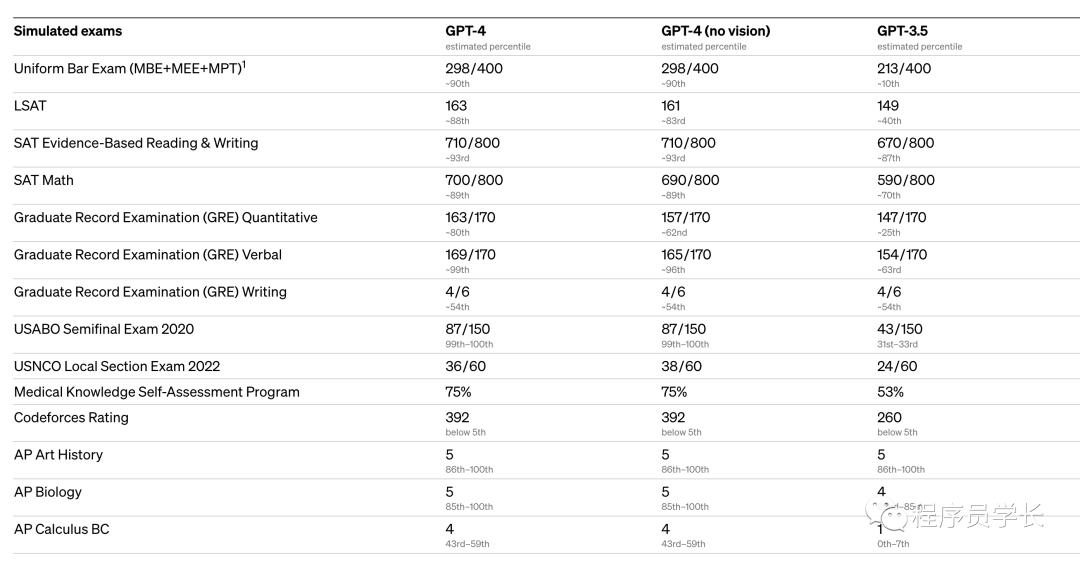Click the USABO Semifinal Exam 2020 label
The height and width of the screenshot is (563, 1080).
click(104, 329)
